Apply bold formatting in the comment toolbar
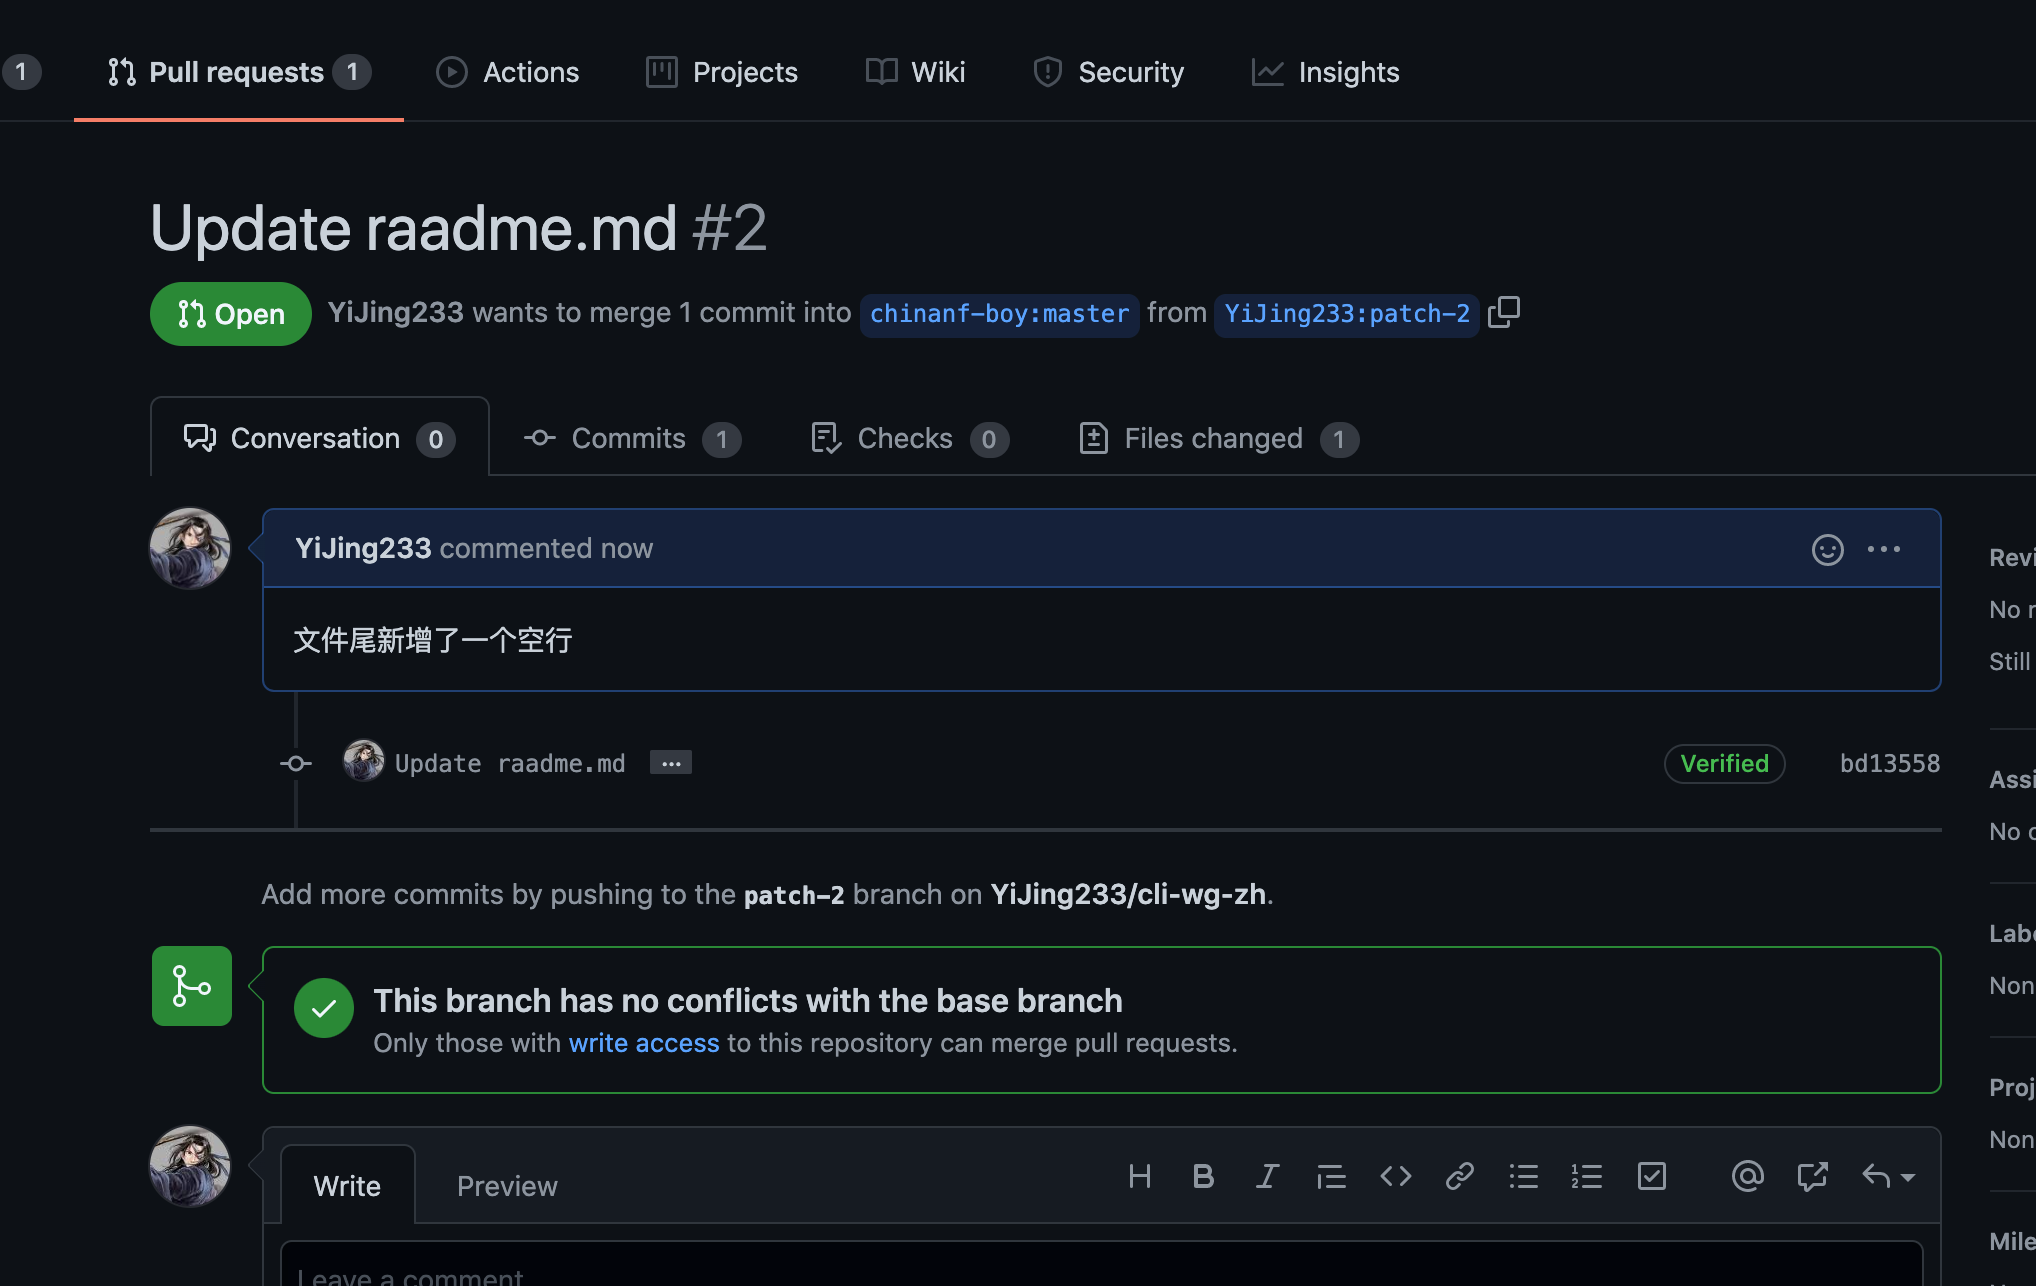This screenshot has height=1286, width=2036. click(x=1203, y=1176)
